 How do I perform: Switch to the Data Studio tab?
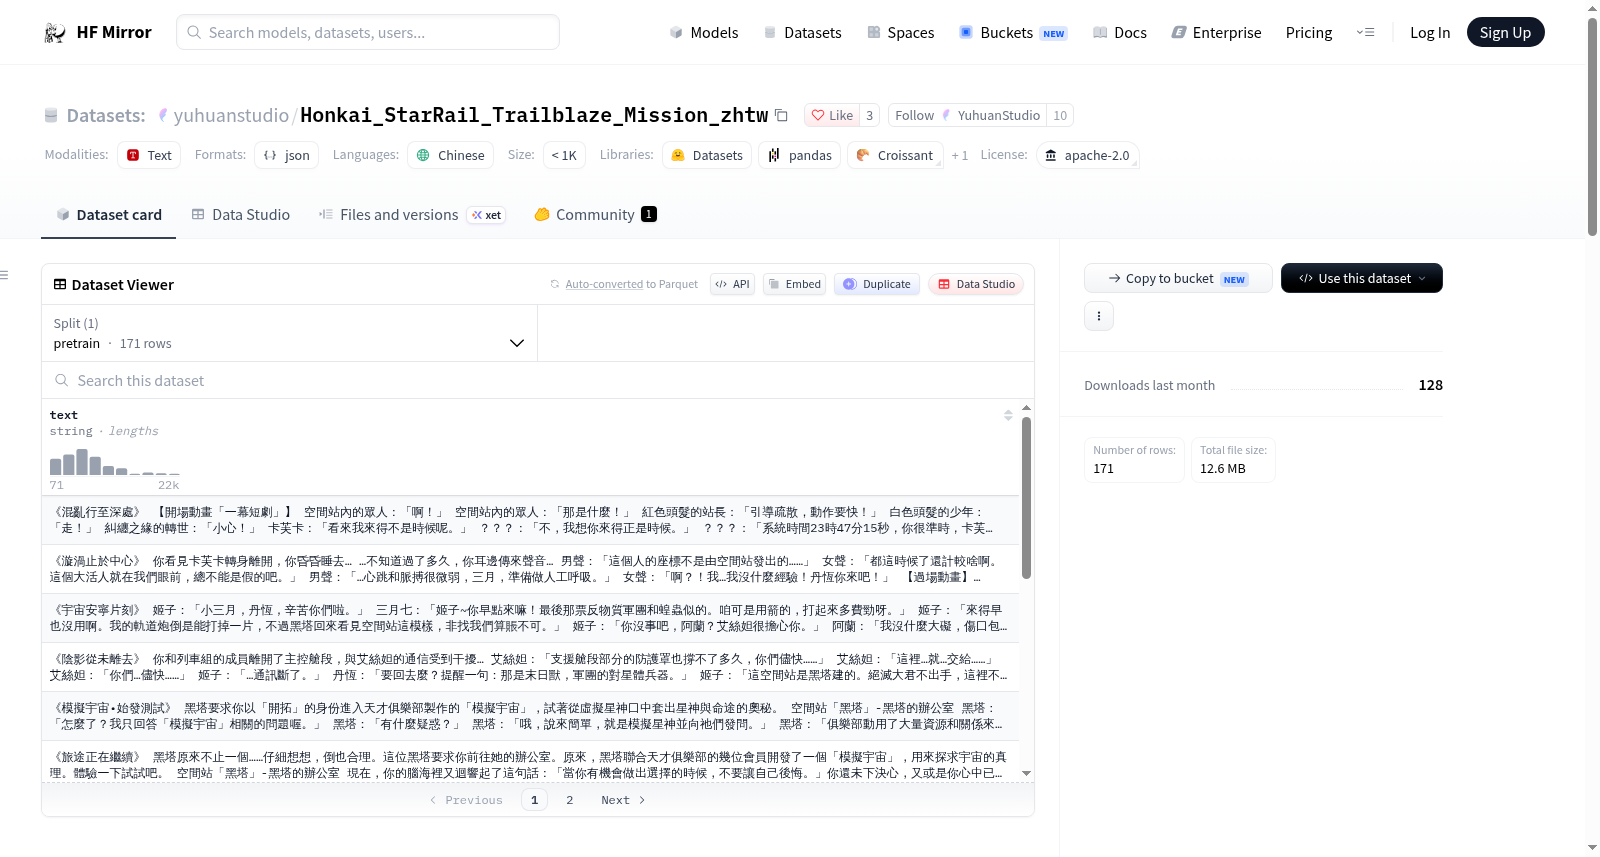click(x=241, y=215)
